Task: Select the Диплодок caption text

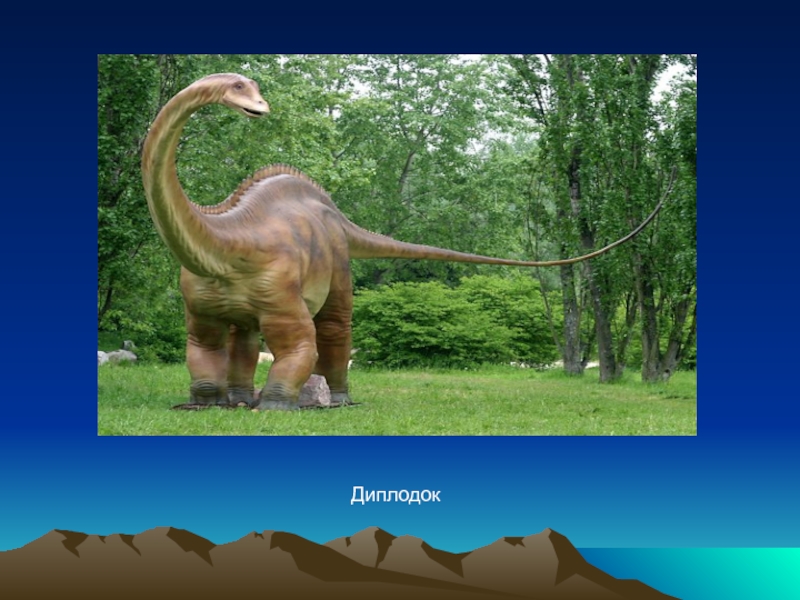Action: pyautogui.click(x=395, y=495)
